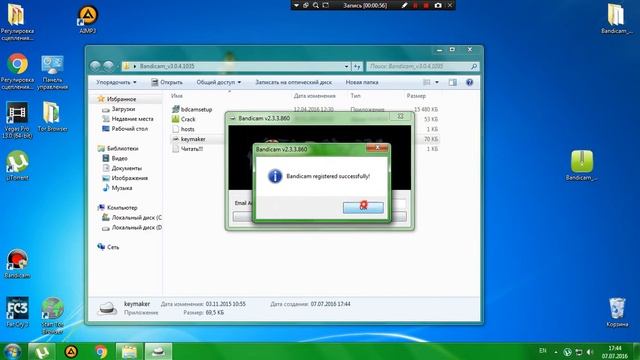This screenshot has width=640, height=360.
Task: Go forward in the Explorer window
Action: [x=109, y=66]
